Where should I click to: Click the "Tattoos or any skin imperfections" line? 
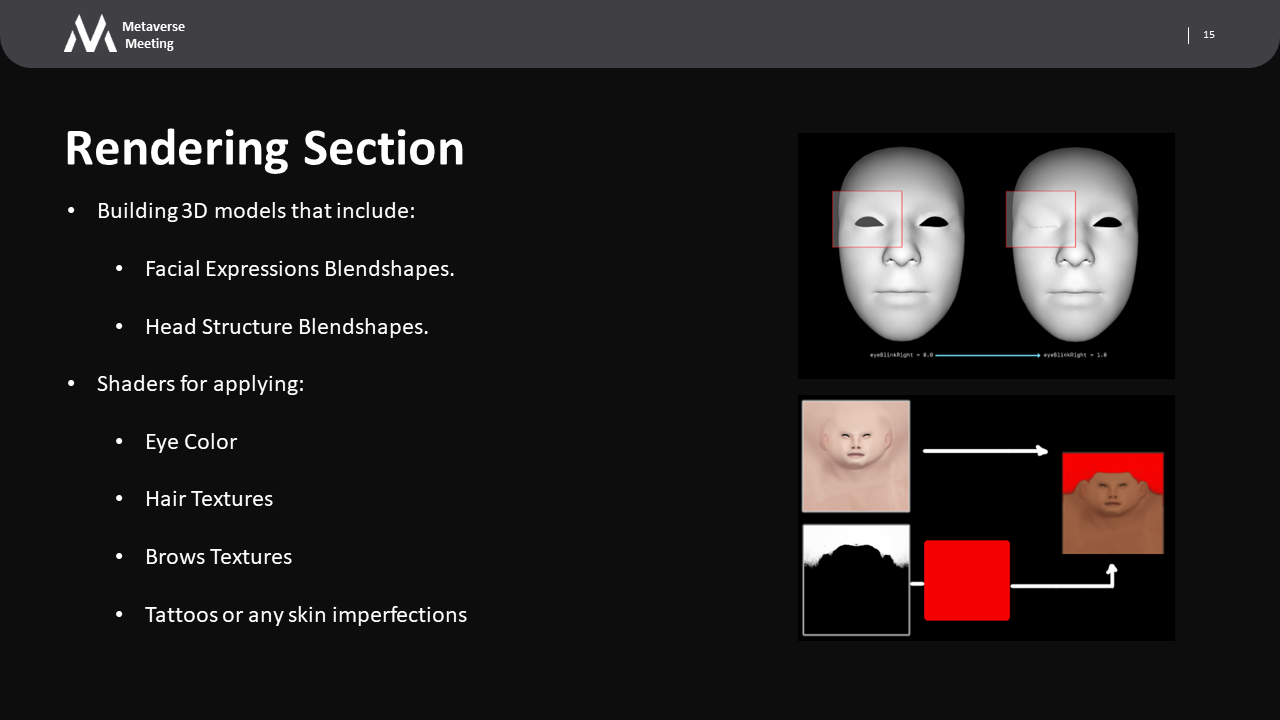tap(305, 615)
